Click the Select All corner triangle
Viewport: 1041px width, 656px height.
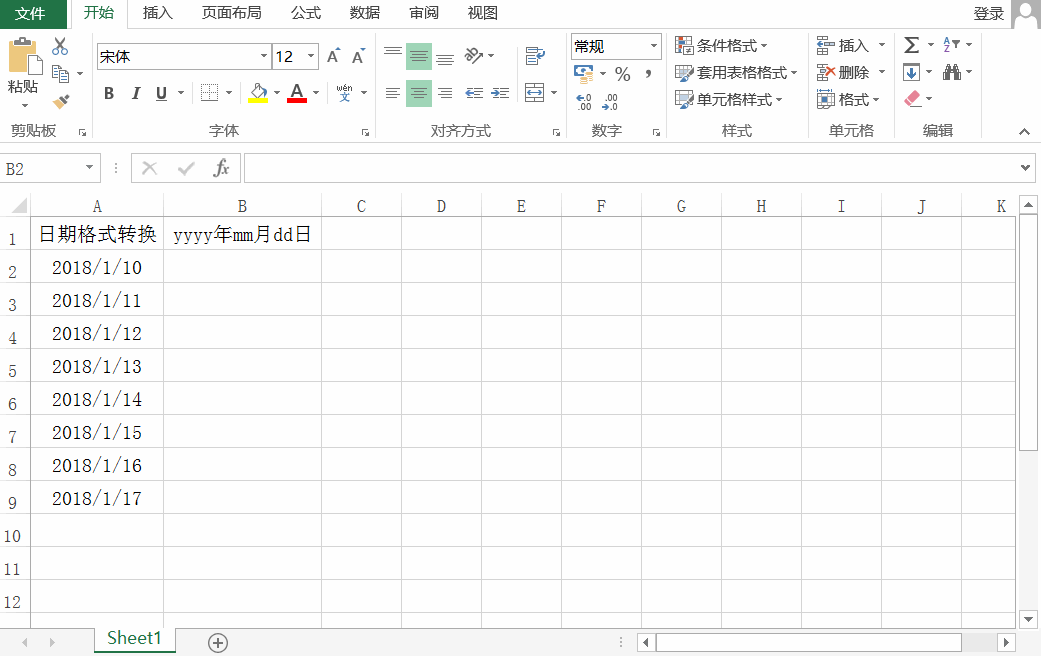point(19,205)
